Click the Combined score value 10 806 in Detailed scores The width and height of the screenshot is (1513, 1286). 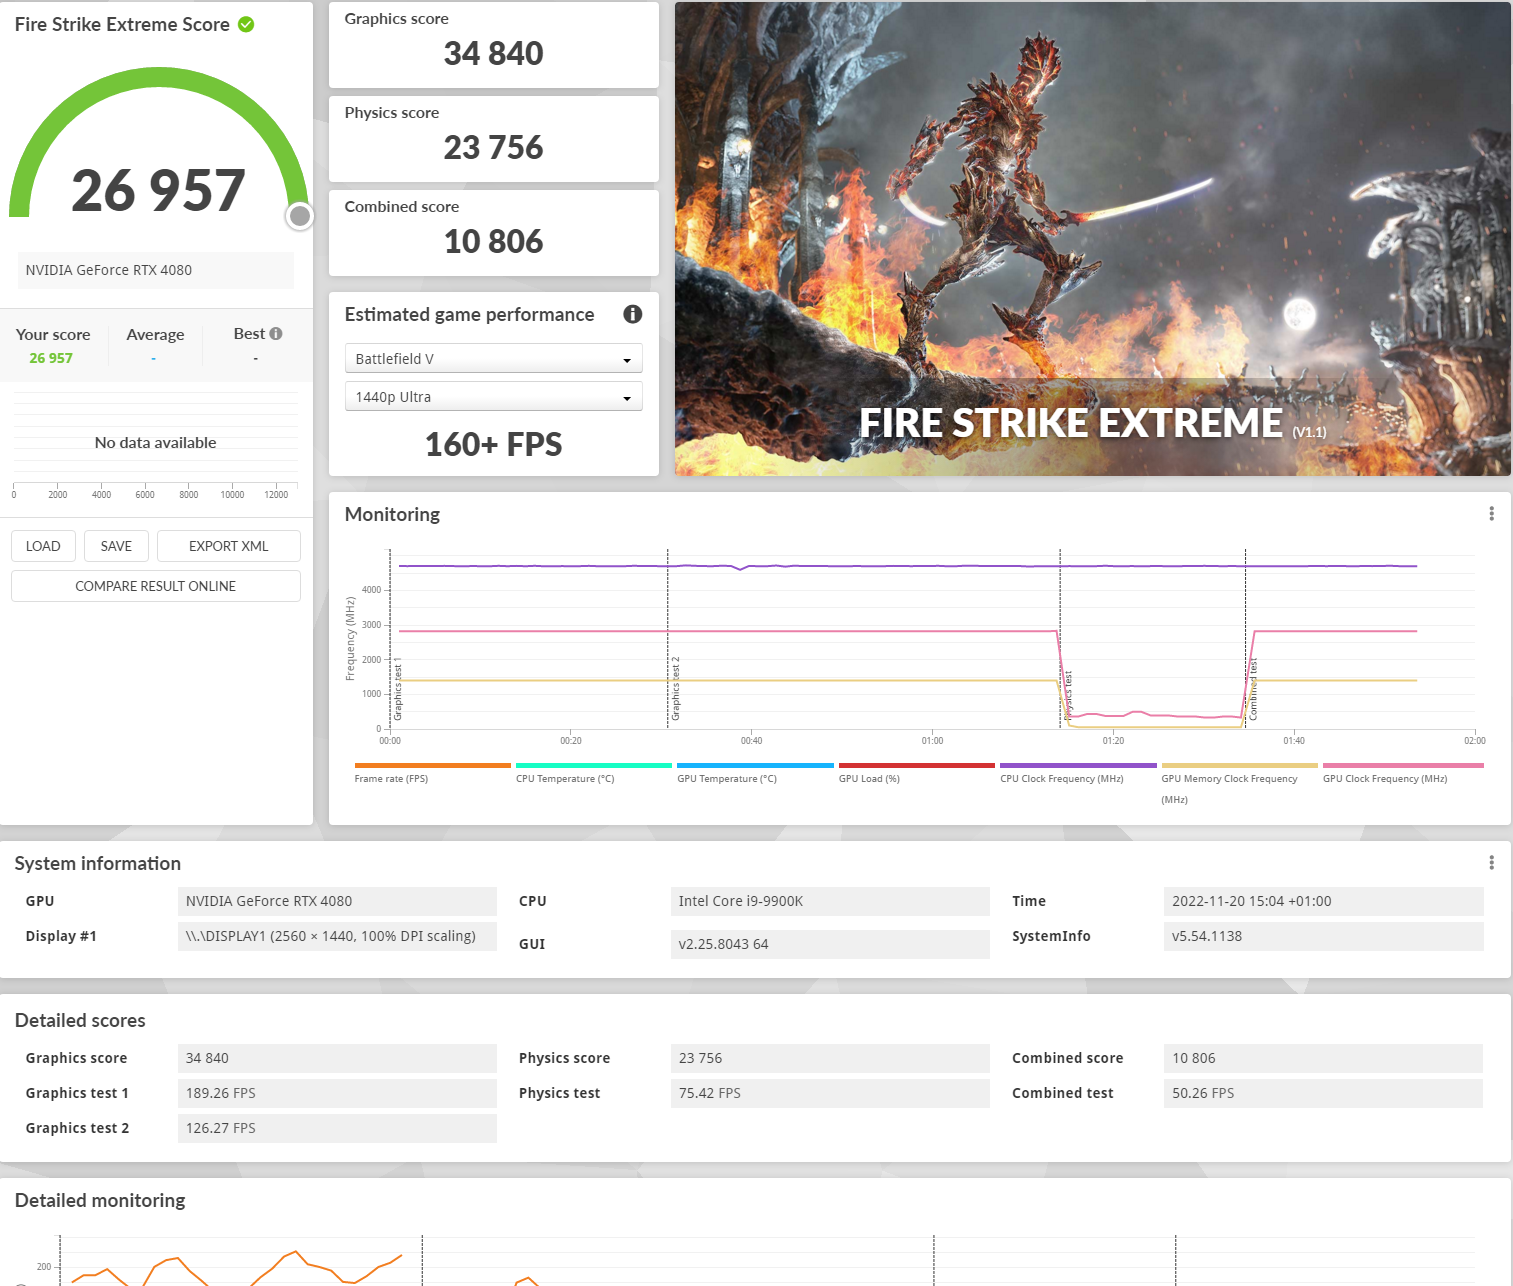point(1324,1058)
